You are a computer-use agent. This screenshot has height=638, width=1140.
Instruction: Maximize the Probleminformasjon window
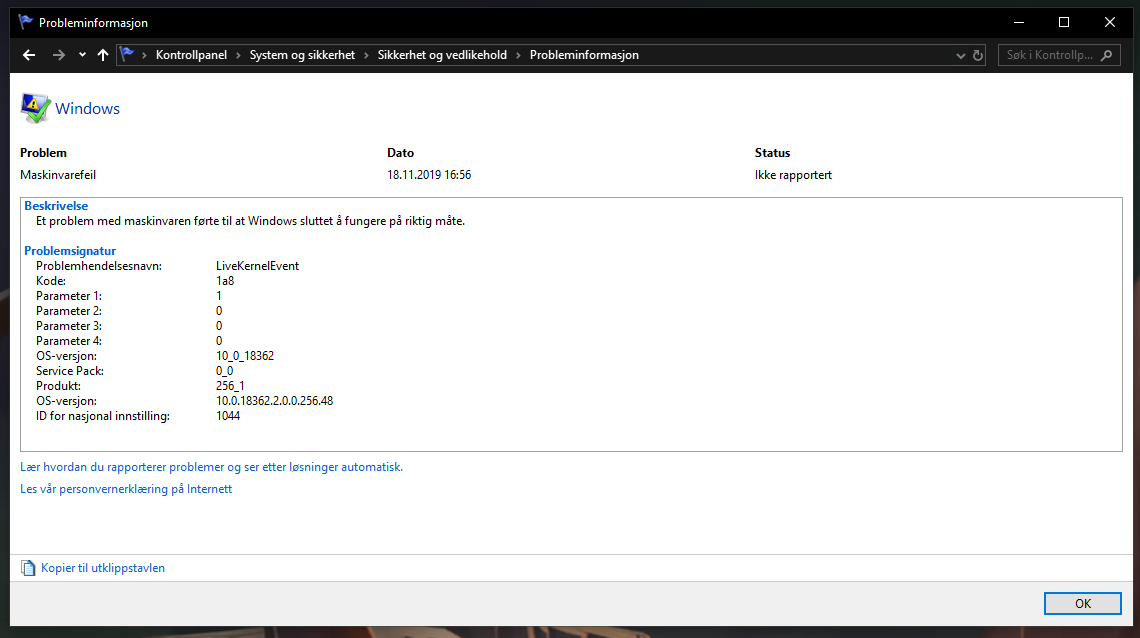click(x=1064, y=23)
